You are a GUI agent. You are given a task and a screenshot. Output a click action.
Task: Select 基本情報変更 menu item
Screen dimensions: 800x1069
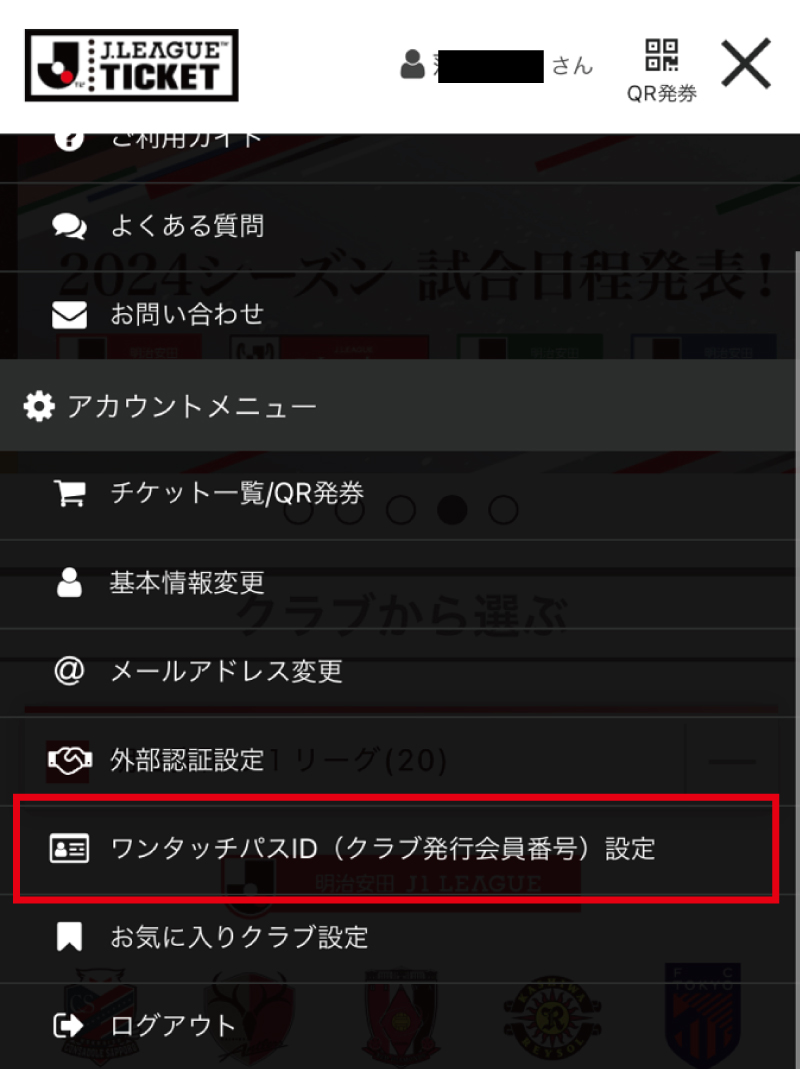(x=400, y=584)
